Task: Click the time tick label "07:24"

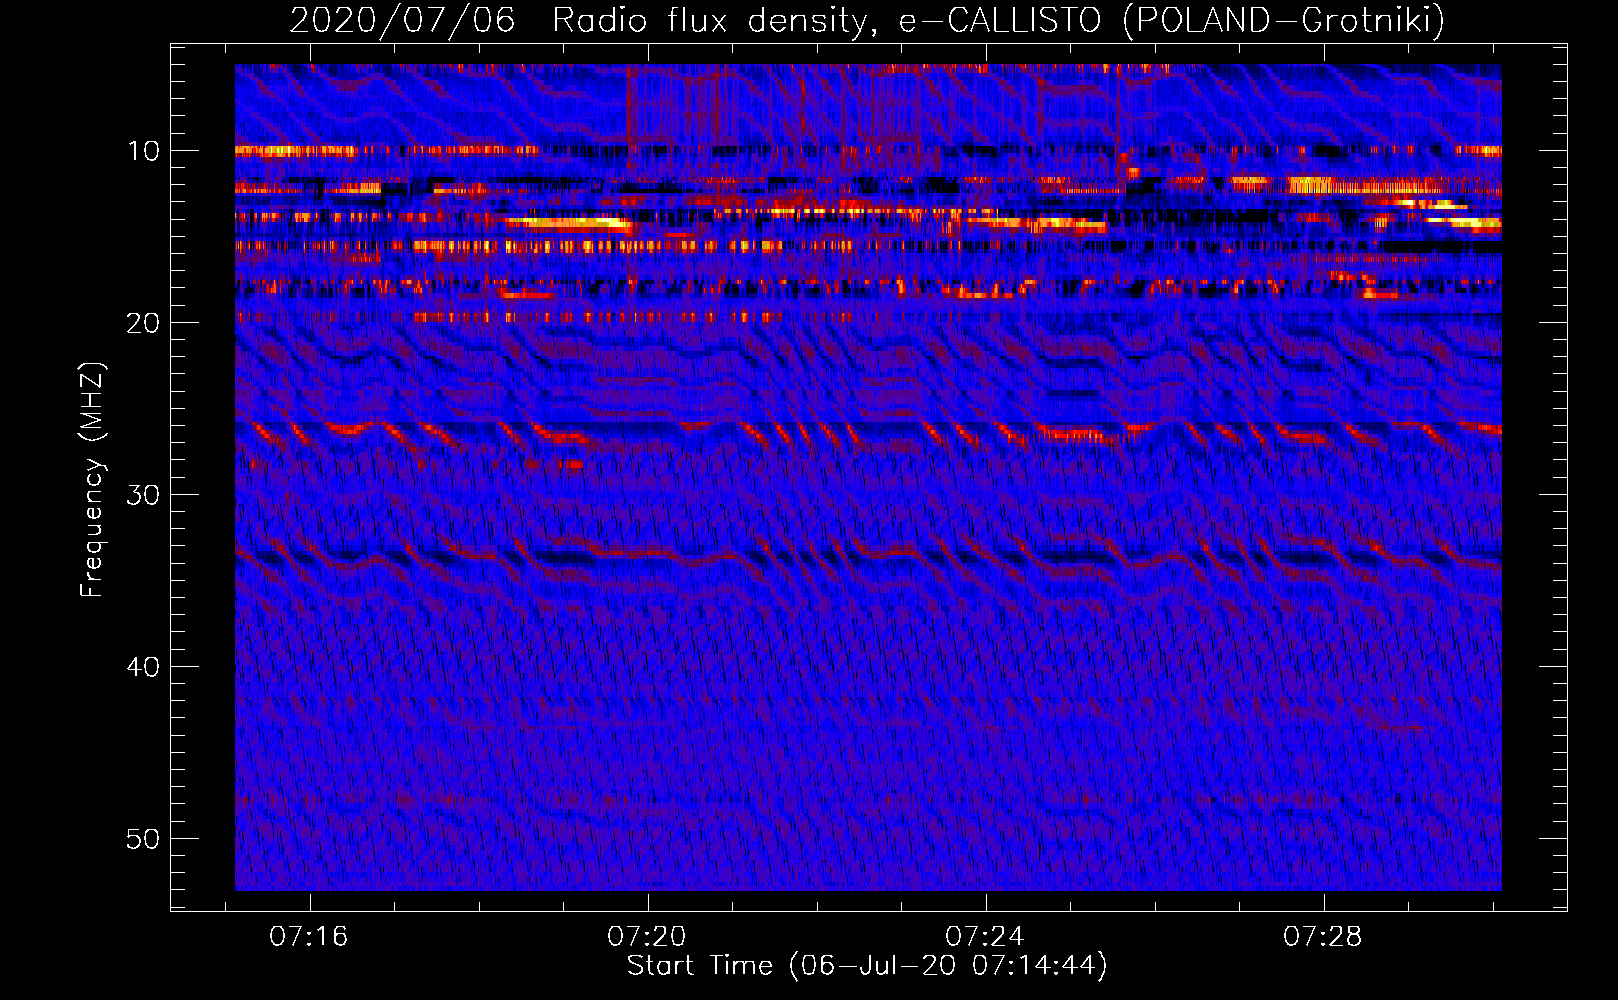Action: coord(985,937)
